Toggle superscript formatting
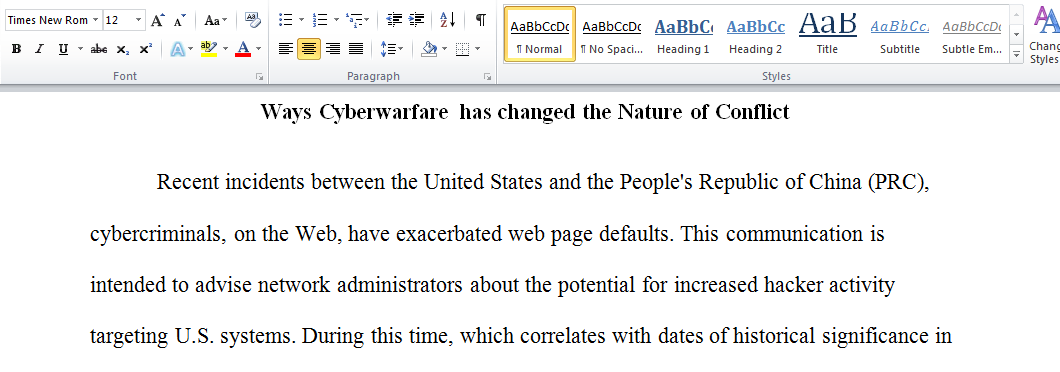Screen dimensions: 1060x372 [145, 49]
